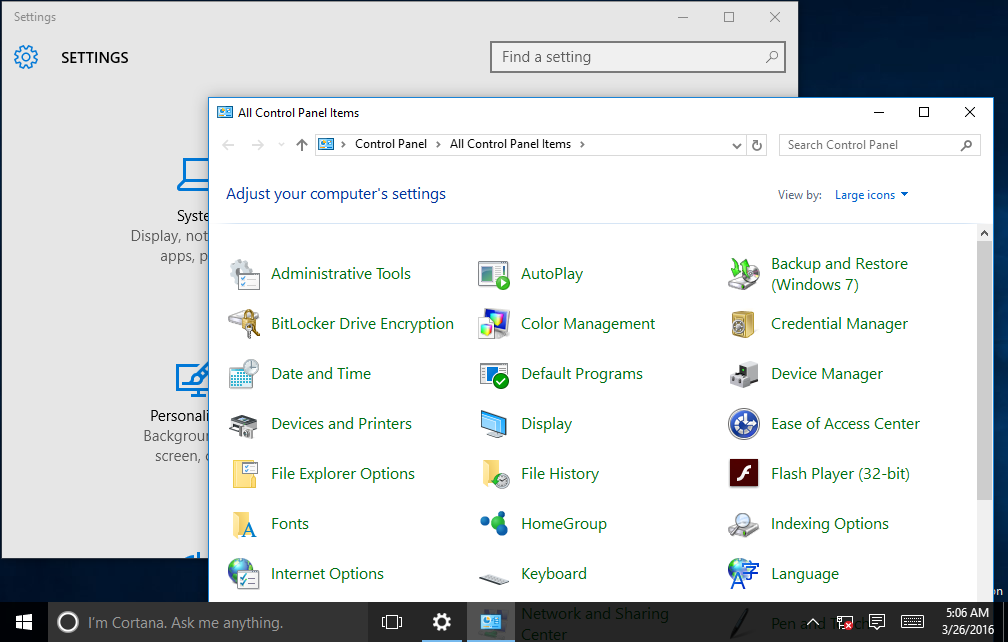This screenshot has height=642, width=1008.
Task: Click the Internet Options text link
Action: (x=327, y=574)
